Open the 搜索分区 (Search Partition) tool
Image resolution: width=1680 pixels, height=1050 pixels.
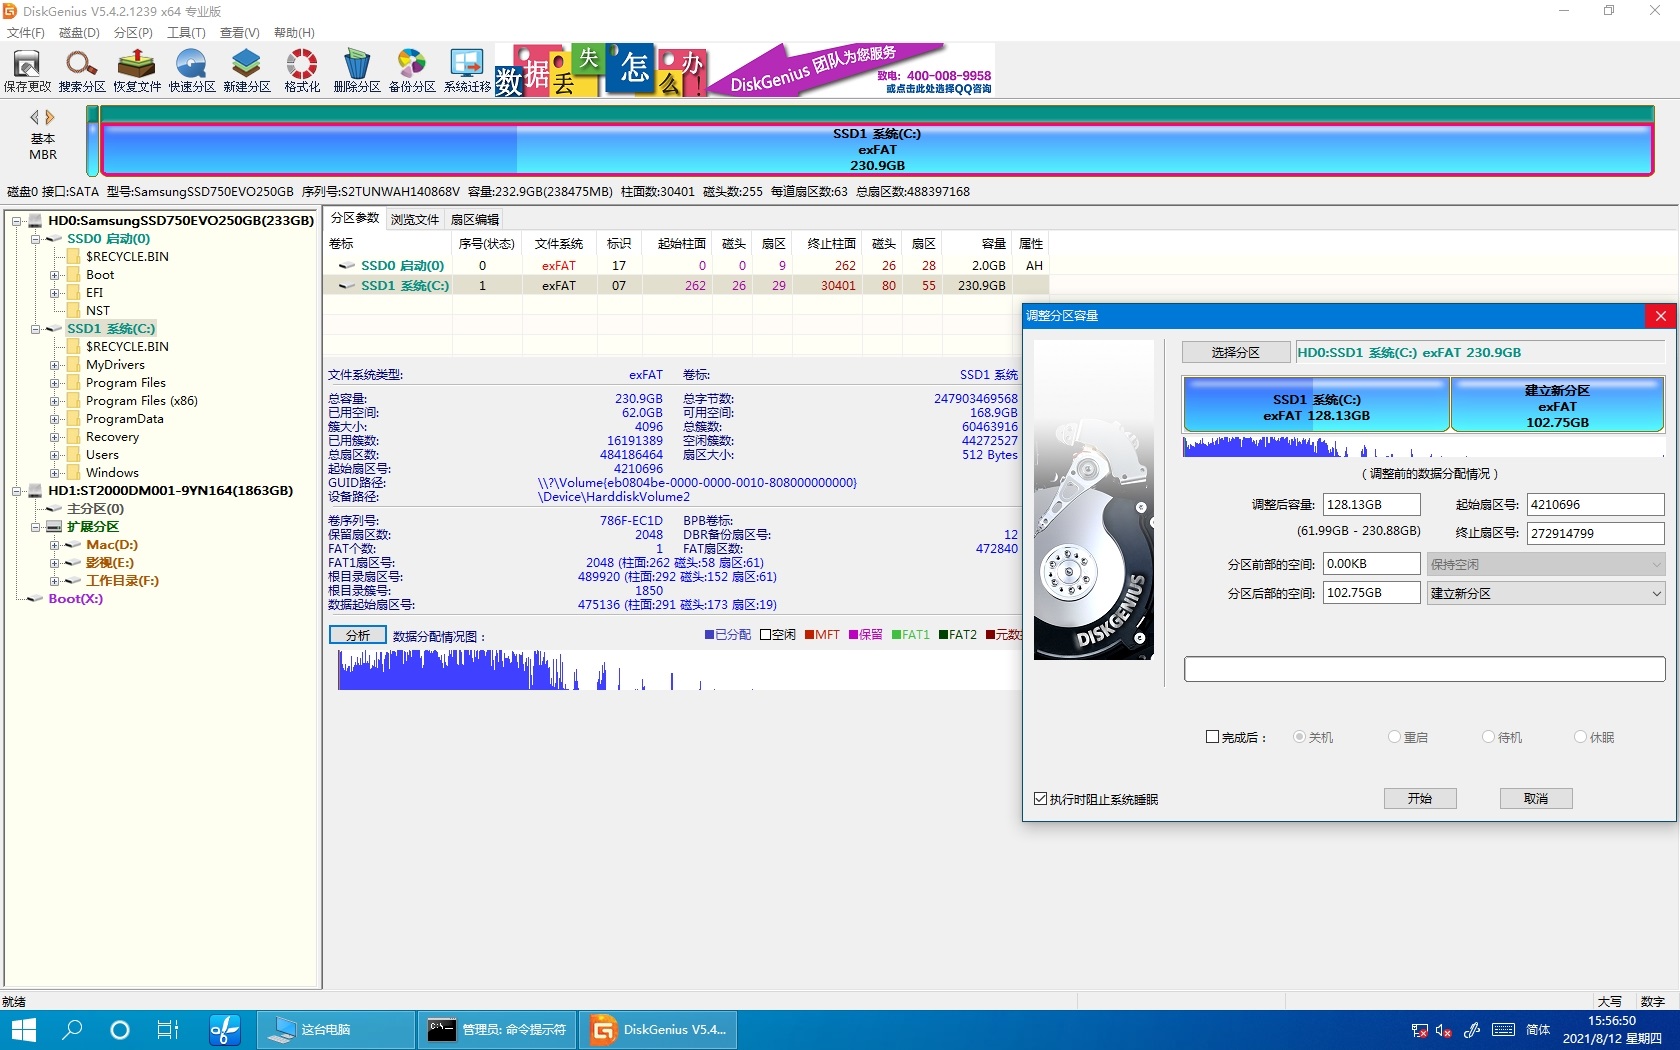pos(82,70)
